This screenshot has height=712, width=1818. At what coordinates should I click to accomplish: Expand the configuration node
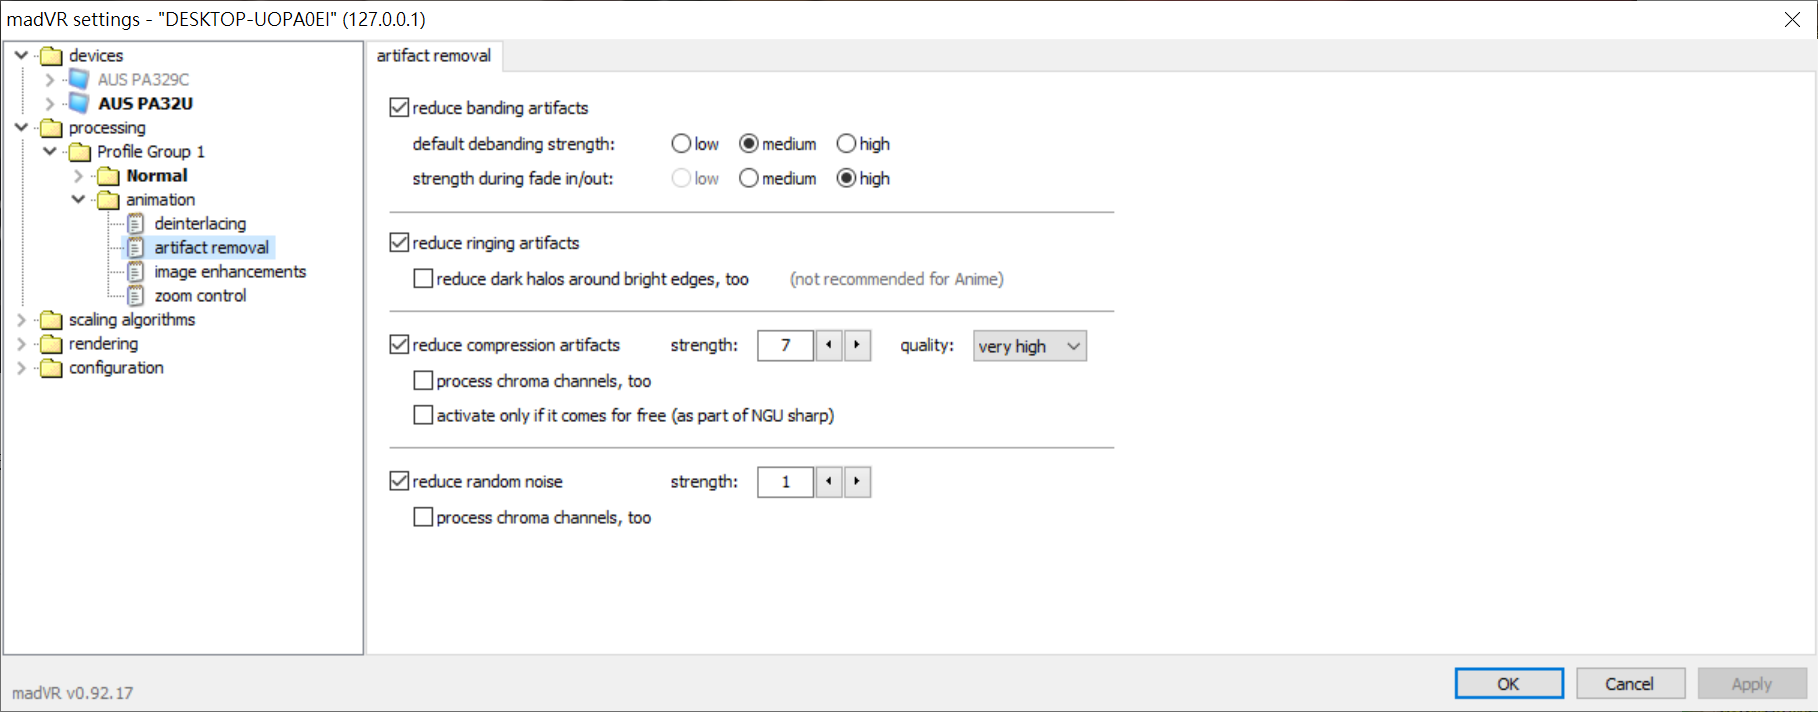[21, 368]
